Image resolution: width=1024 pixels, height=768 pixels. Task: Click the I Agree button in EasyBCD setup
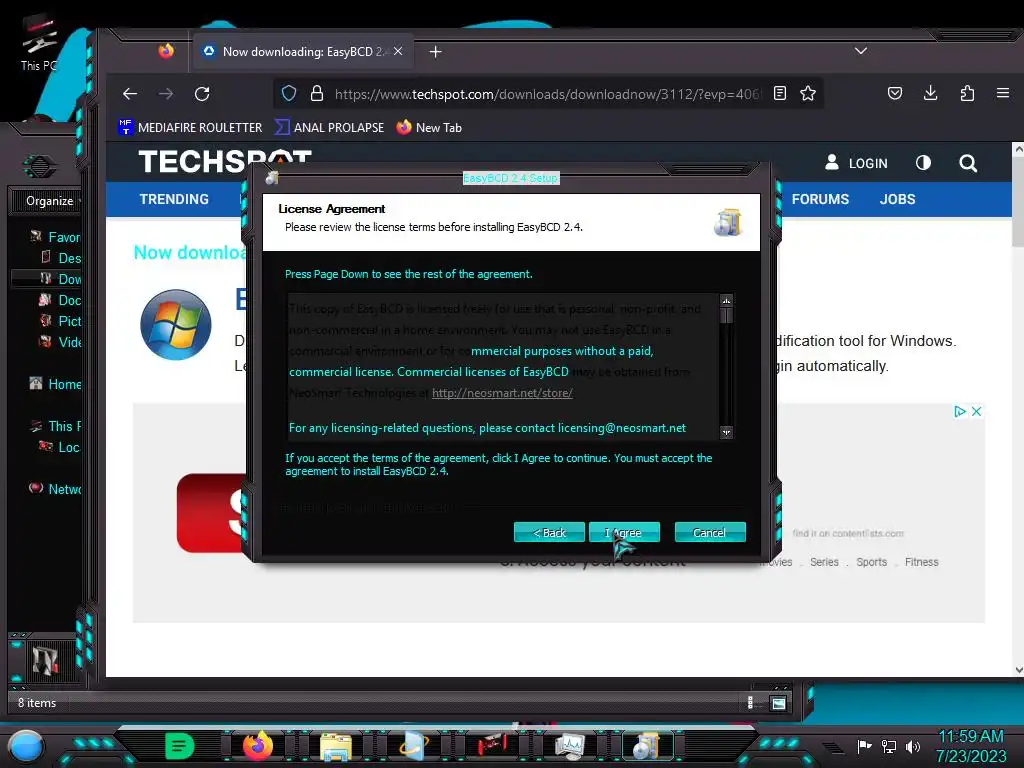click(x=624, y=532)
